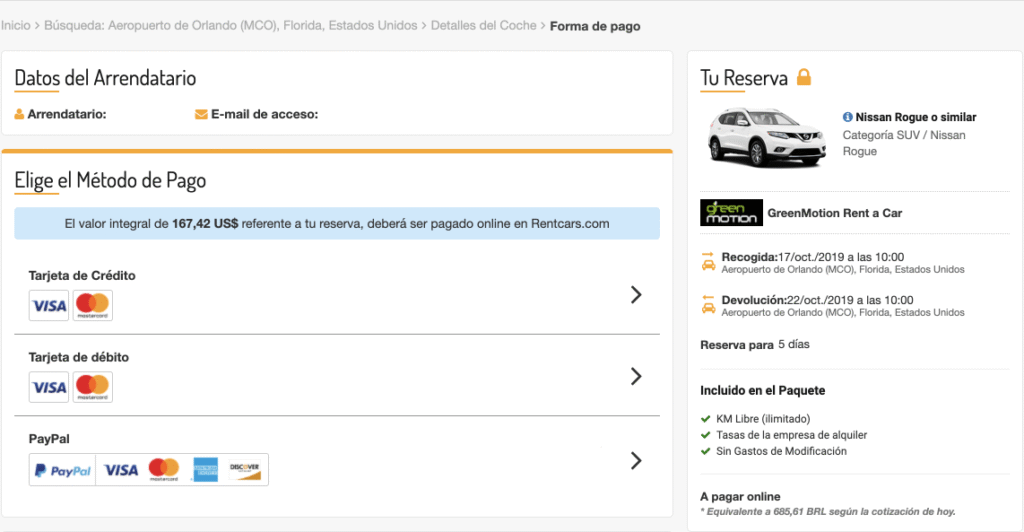1024x532 pixels.
Task: Click the KM Libre (ilimitado) checkmark item
Action: 756,418
